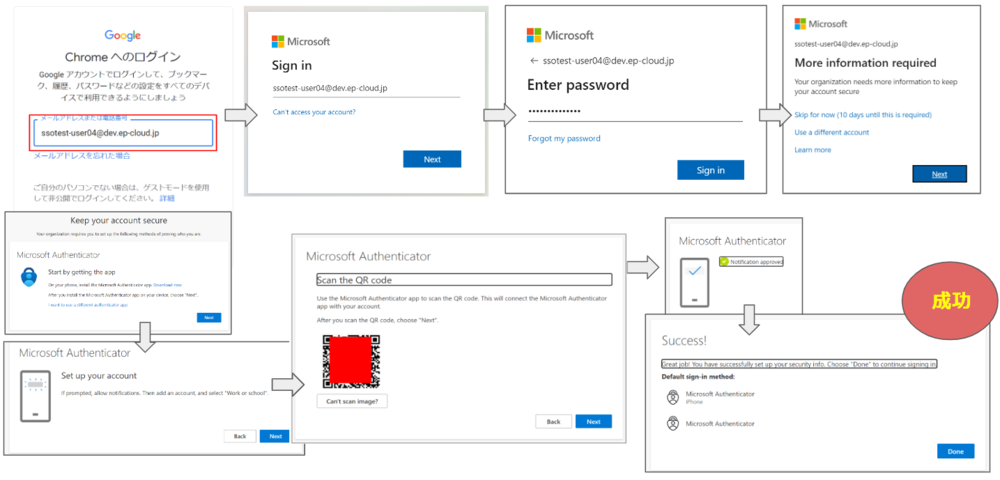Screen dimensions: 1000x480
Task: Click the Learn more link
Action: coord(812,150)
